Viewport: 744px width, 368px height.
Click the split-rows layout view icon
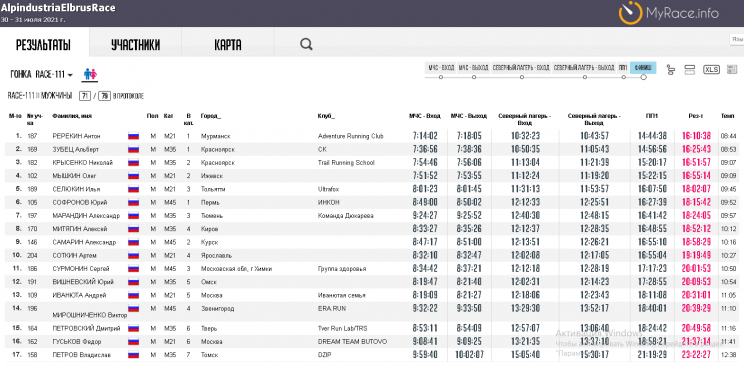tap(689, 70)
